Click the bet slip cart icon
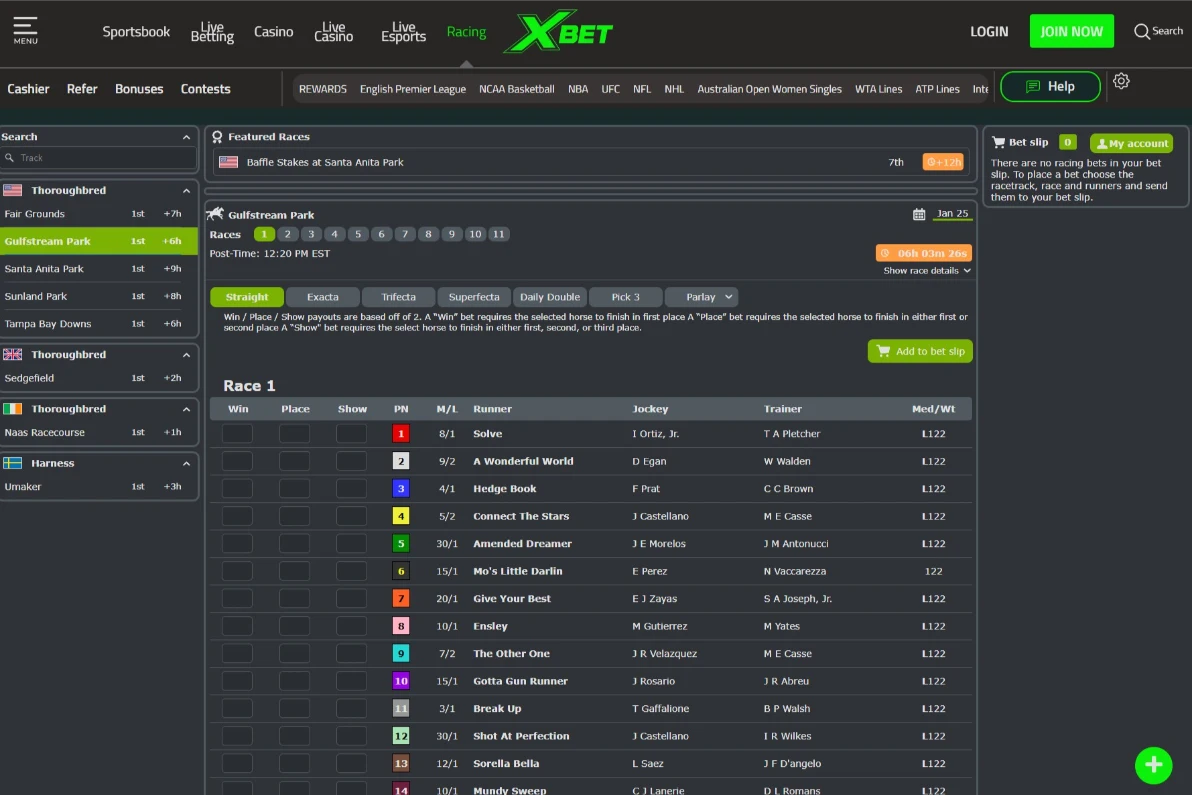Viewport: 1192px width, 795px height. coord(998,143)
